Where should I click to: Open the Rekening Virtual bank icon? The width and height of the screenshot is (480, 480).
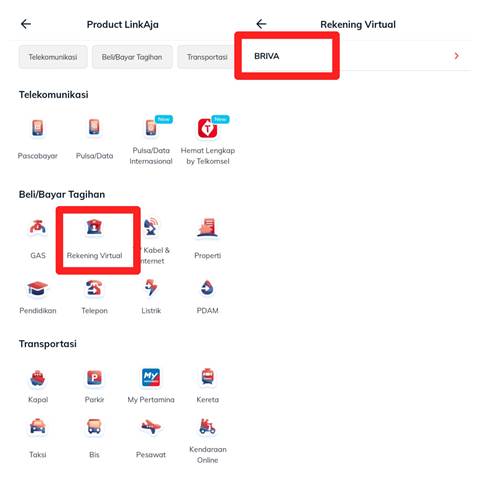coord(94,227)
